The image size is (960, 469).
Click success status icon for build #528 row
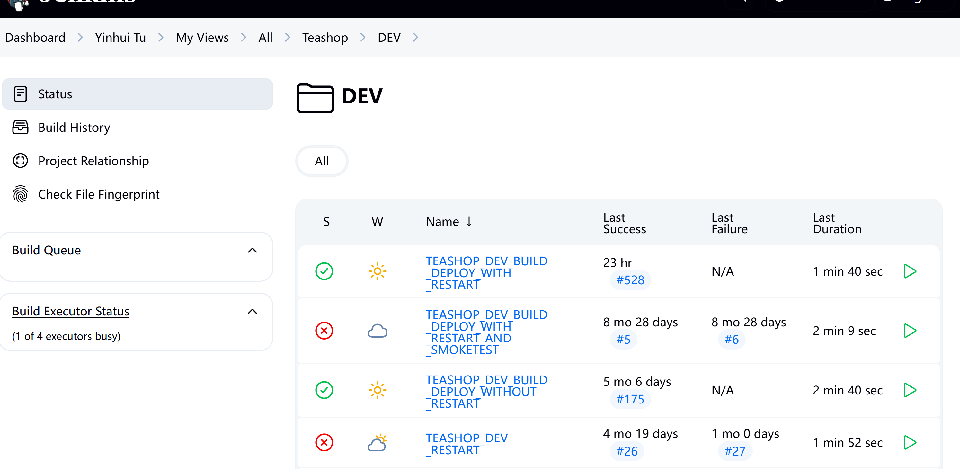pos(324,271)
